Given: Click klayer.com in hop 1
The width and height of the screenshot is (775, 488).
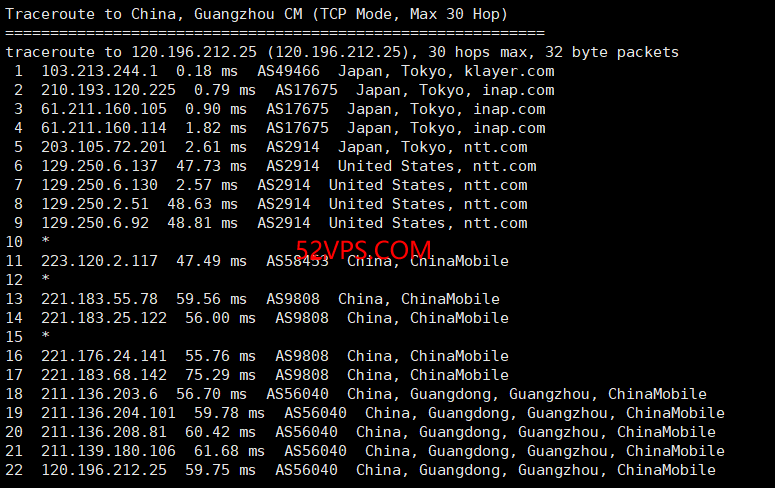Looking at the screenshot, I should [x=509, y=71].
